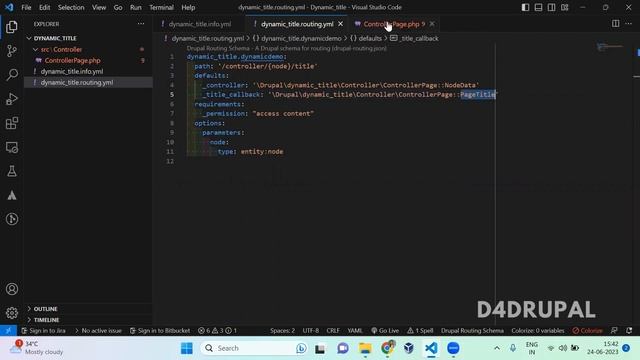Toggle the primary side bar layout button
Screen dimensions: 640x360
tap(525, 7)
